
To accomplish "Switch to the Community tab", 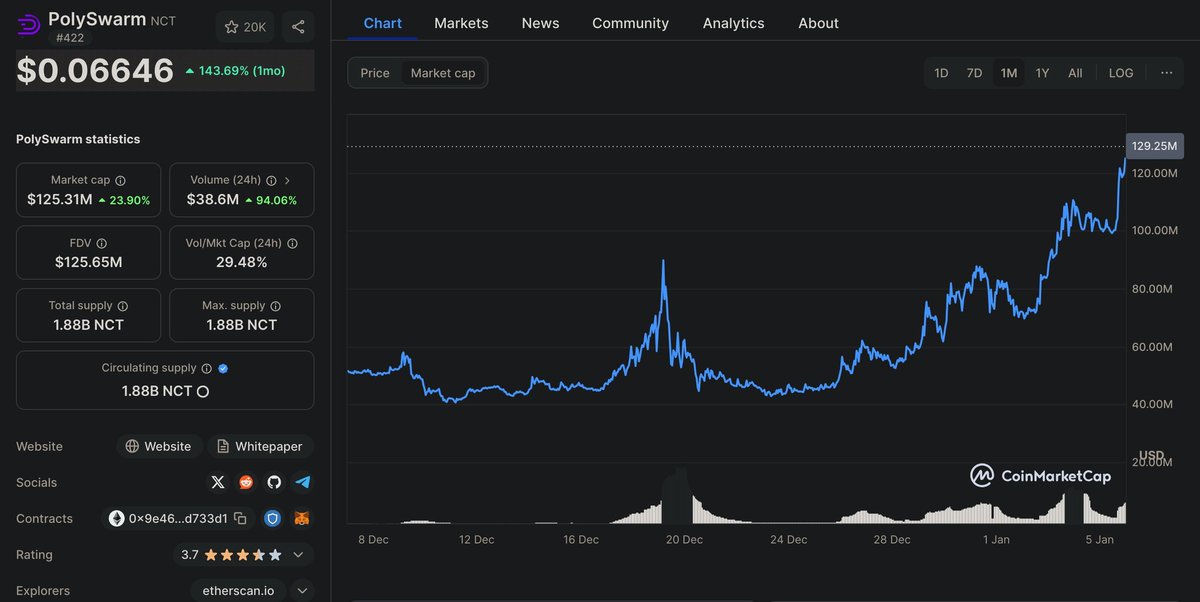I will (x=630, y=23).
